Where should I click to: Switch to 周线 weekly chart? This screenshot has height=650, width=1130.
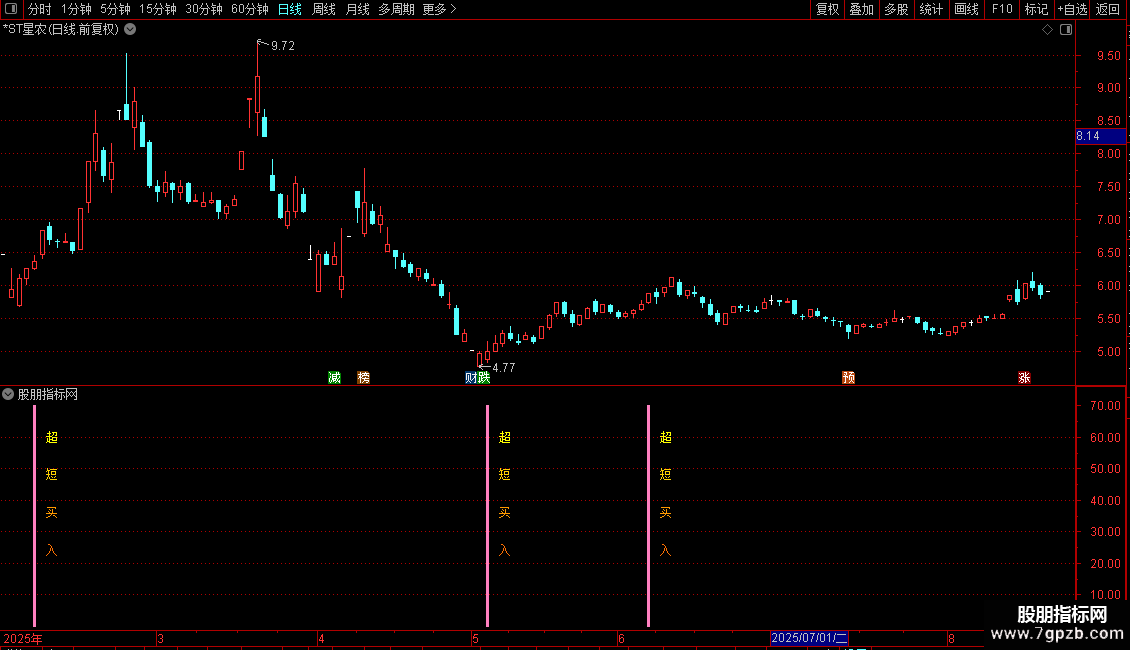[x=324, y=9]
